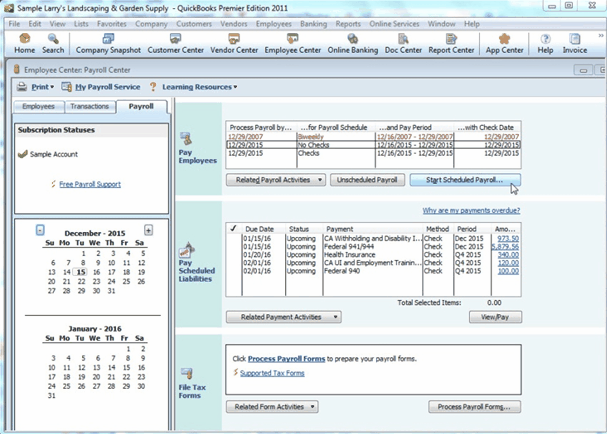Image resolution: width=607 pixels, height=434 pixels.
Task: Click the Learning Resources question icon
Action: pos(153,87)
